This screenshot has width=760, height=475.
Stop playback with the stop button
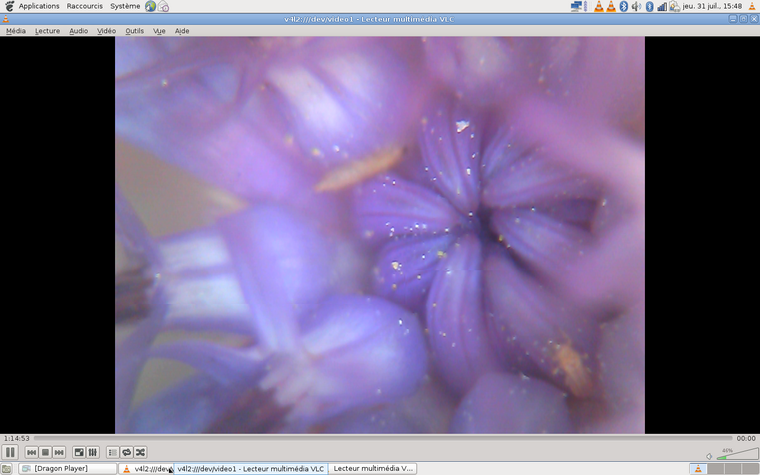tap(45, 453)
